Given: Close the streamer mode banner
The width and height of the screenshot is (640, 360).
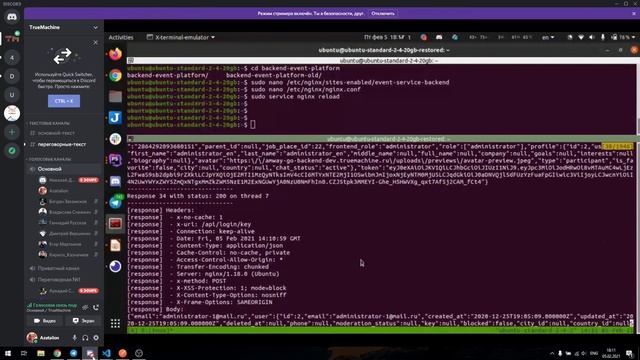Looking at the screenshot, I should (x=634, y=13).
